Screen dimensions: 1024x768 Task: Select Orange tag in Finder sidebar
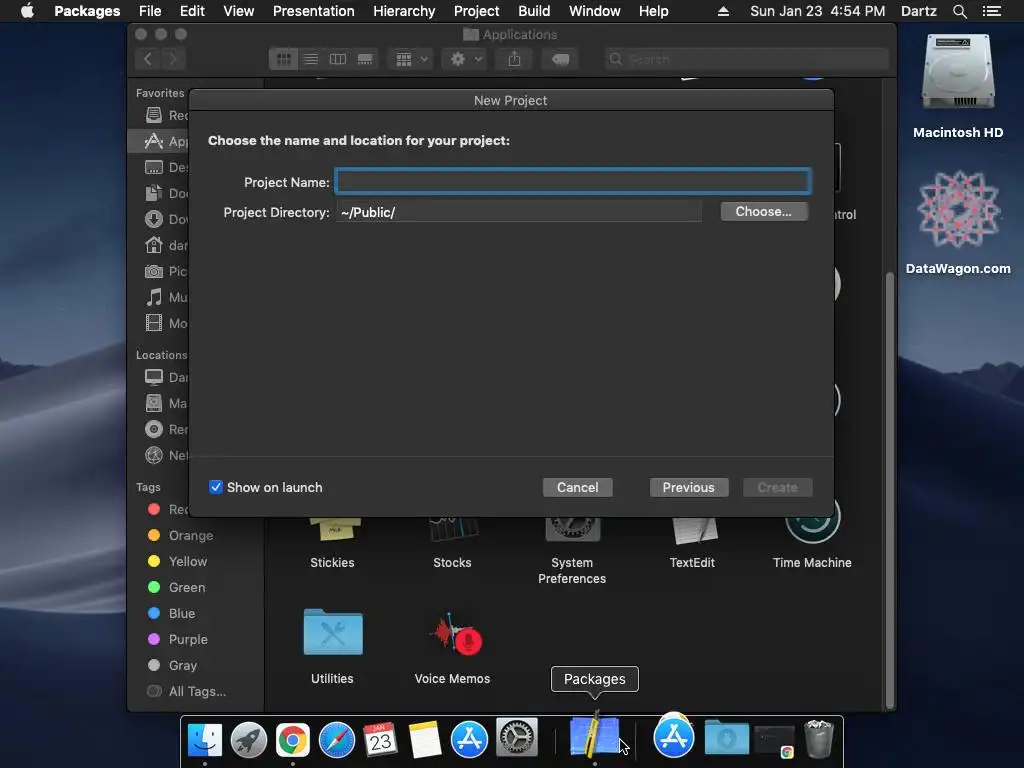[191, 536]
